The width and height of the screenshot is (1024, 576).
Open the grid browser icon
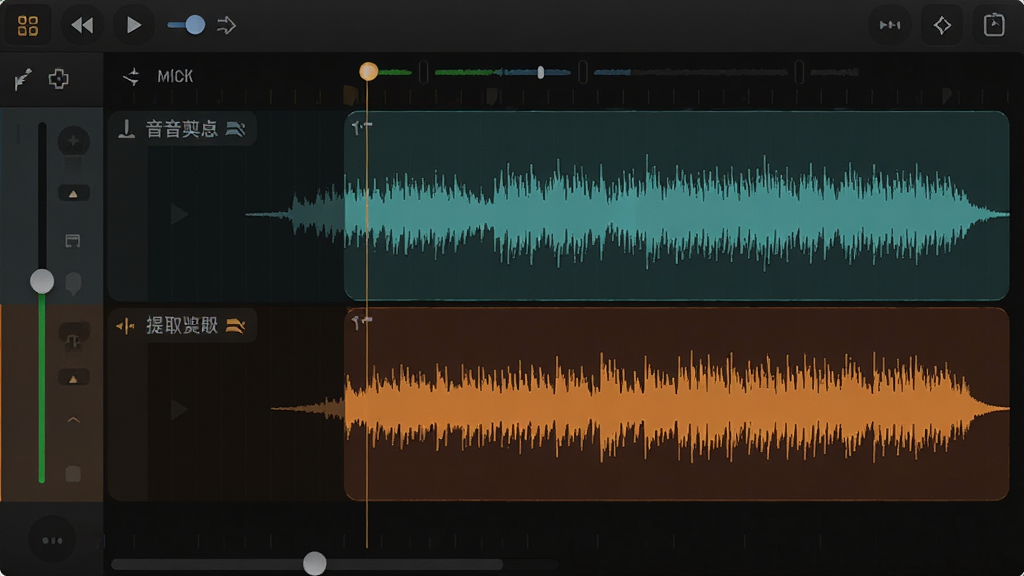[x=27, y=25]
